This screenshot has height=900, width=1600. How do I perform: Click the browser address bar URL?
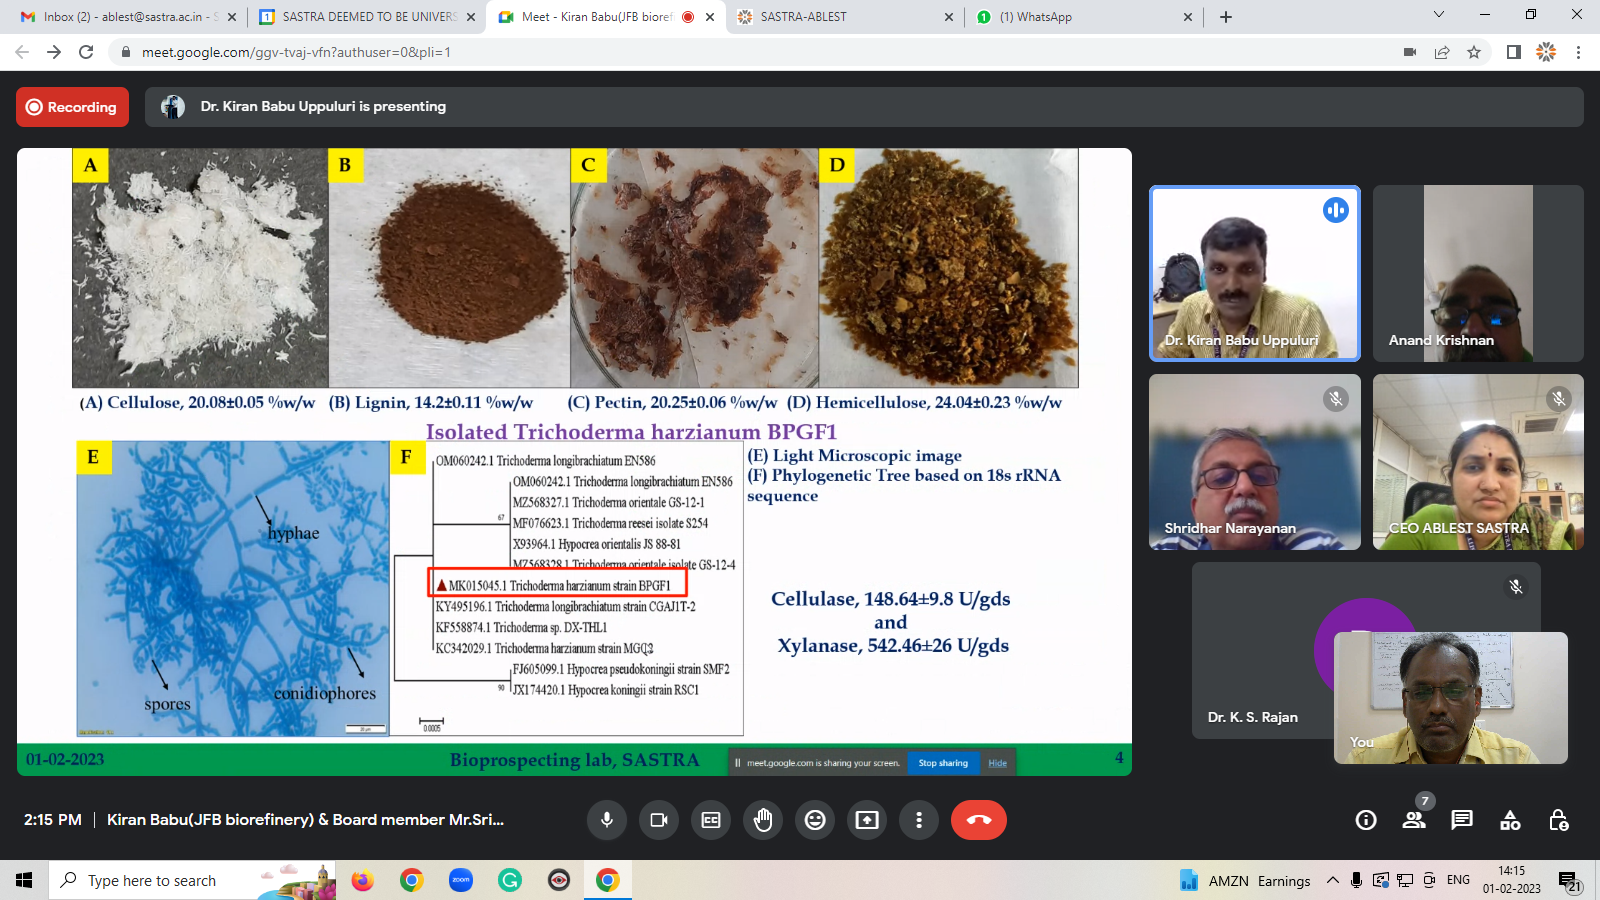(296, 52)
